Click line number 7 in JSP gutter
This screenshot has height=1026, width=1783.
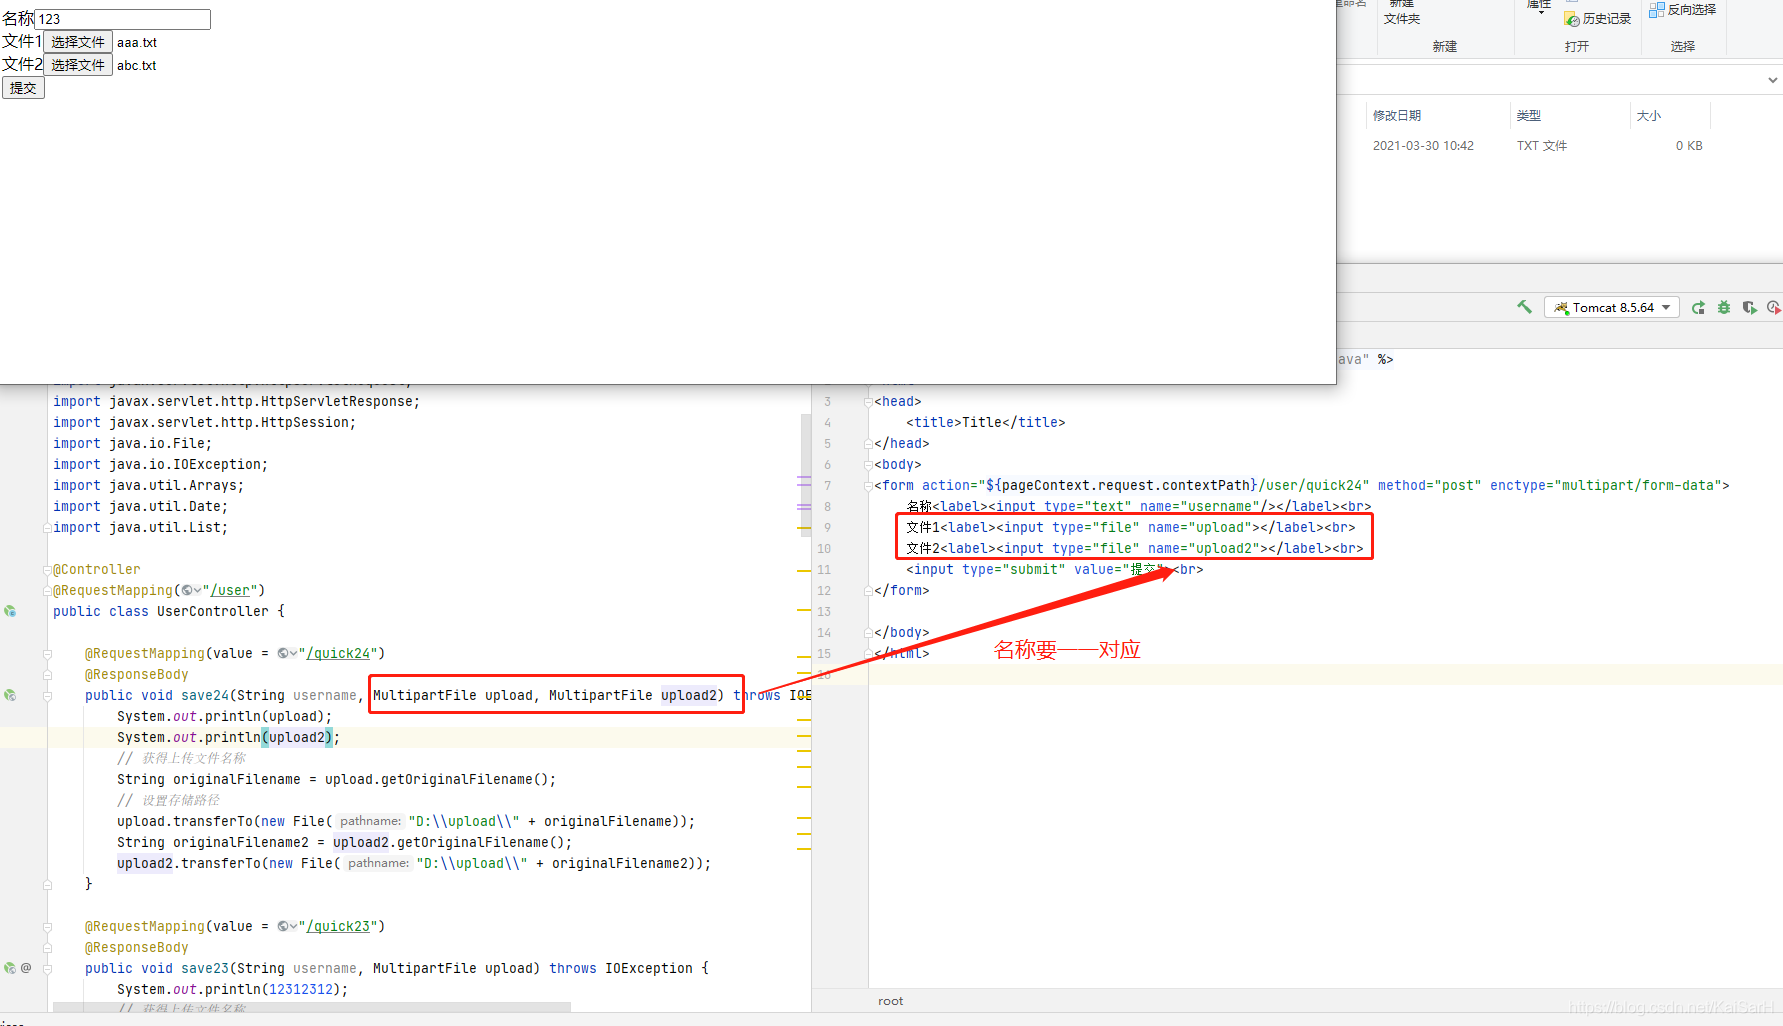(827, 486)
